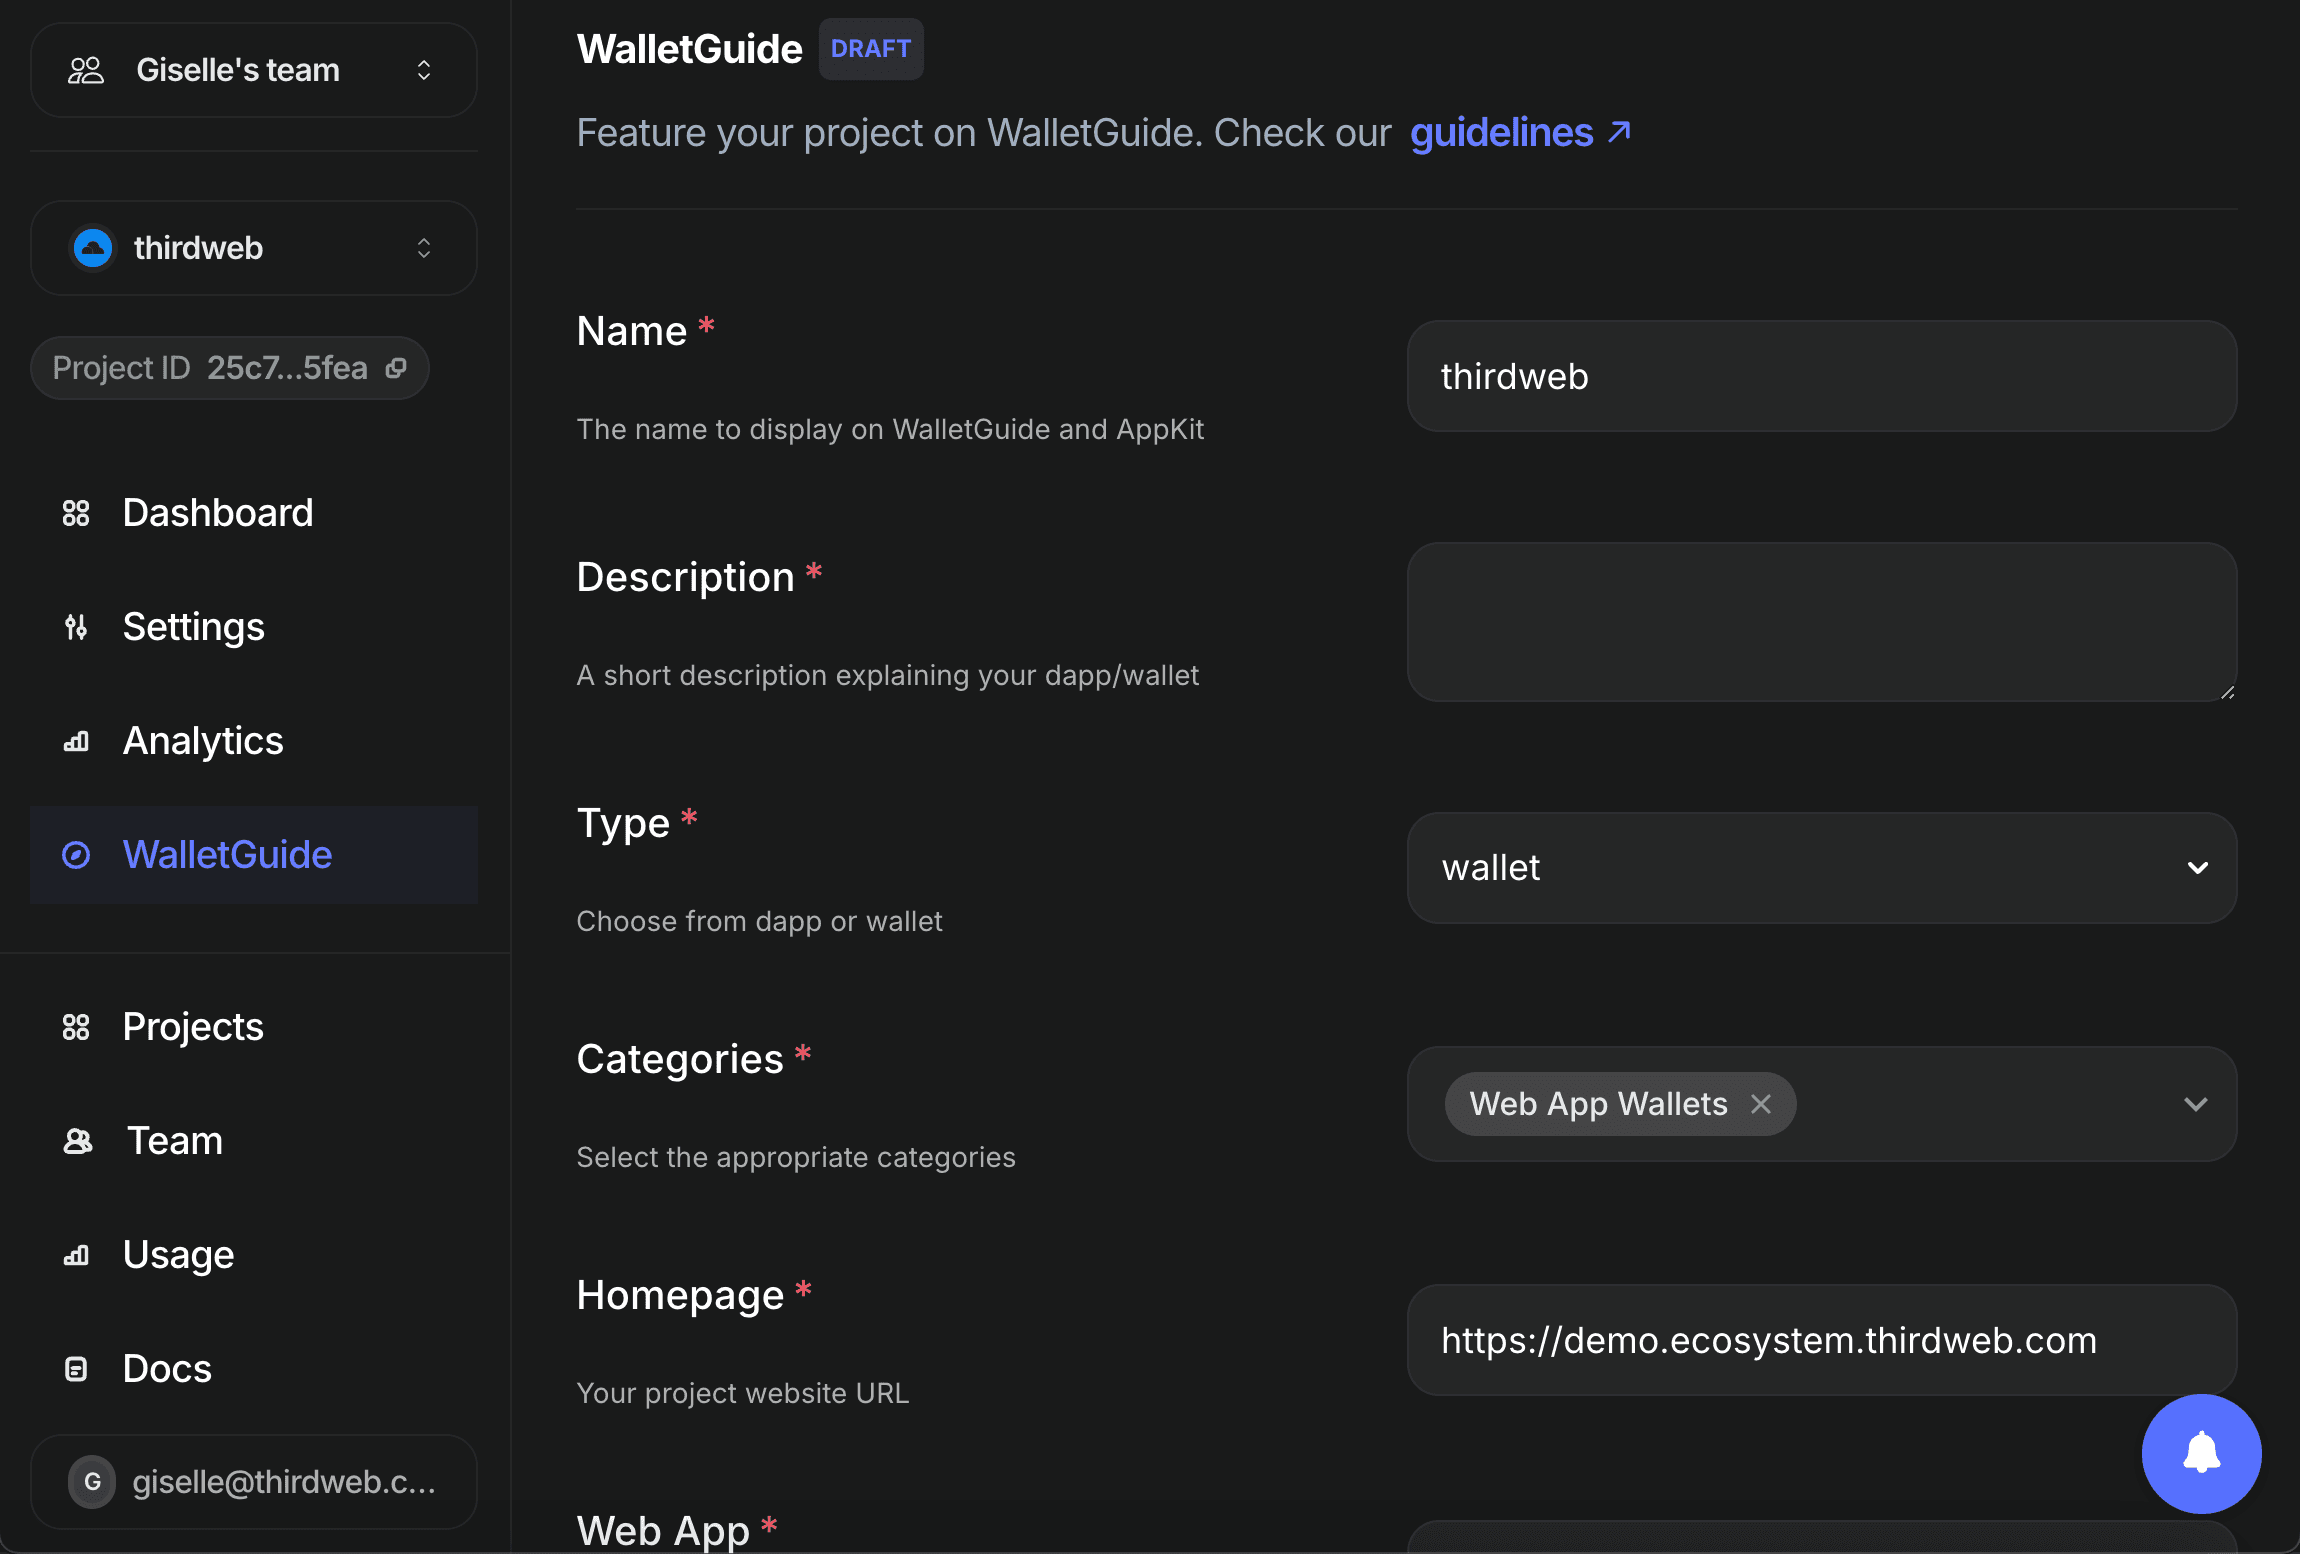The image size is (2300, 1554).
Task: Click the copy Project ID icon
Action: click(x=396, y=368)
